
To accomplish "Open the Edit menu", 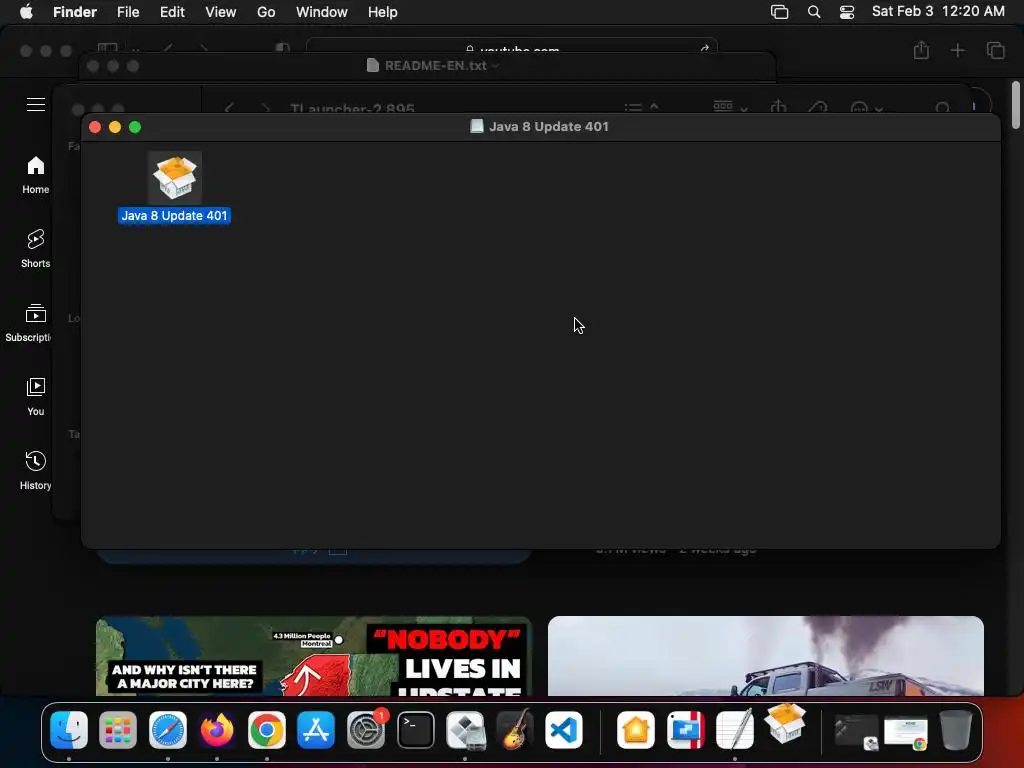I will (x=172, y=12).
